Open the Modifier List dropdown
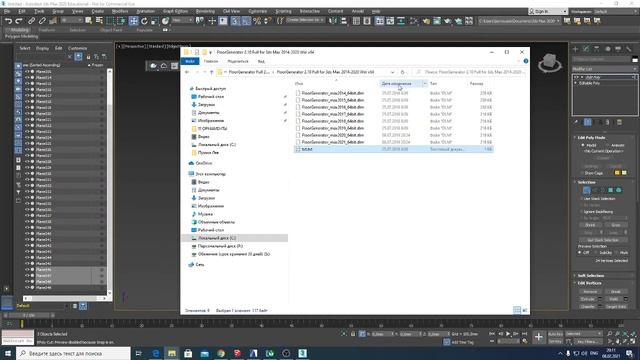The width and height of the screenshot is (640, 360). (605, 69)
